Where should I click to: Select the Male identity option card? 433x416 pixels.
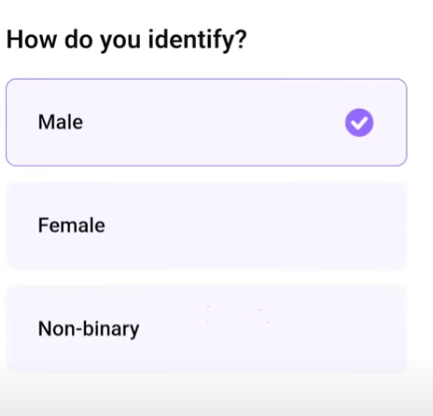206,122
